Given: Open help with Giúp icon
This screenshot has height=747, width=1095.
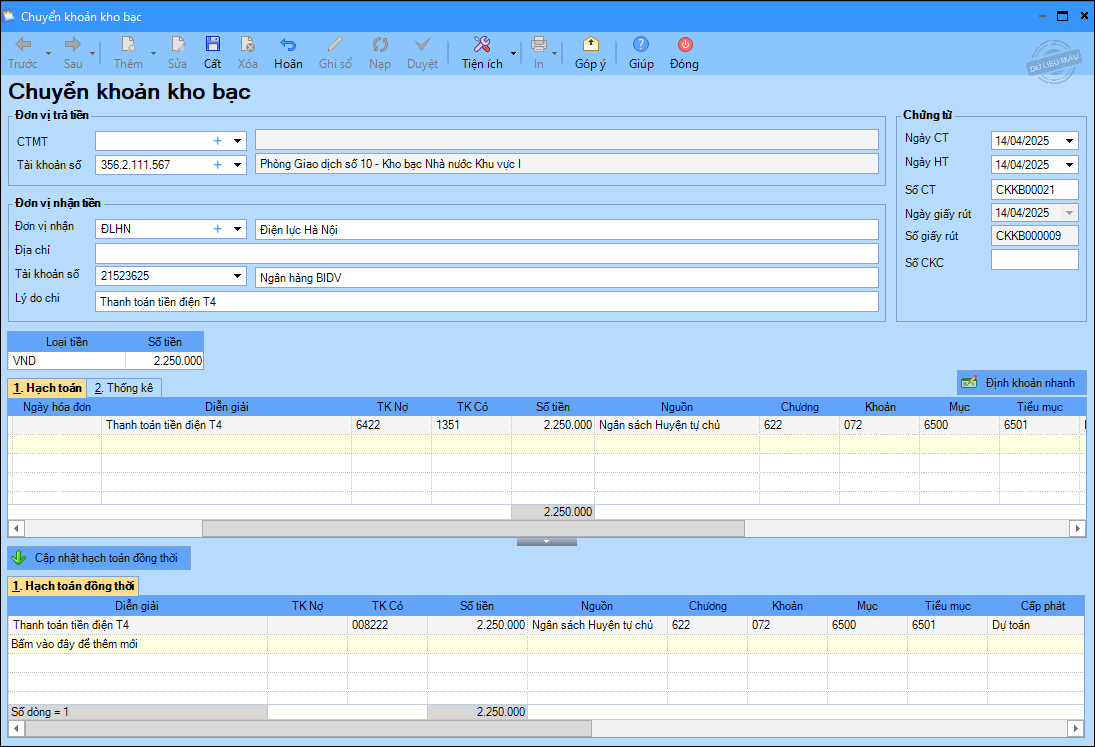Looking at the screenshot, I should (641, 45).
